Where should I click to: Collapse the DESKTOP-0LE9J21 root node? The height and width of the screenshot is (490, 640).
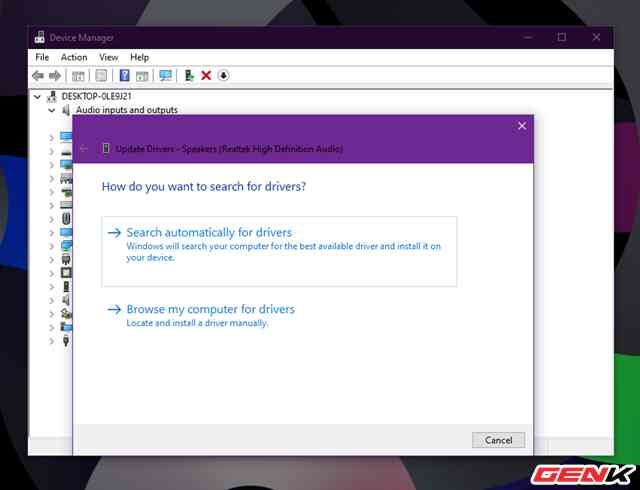click(x=37, y=97)
